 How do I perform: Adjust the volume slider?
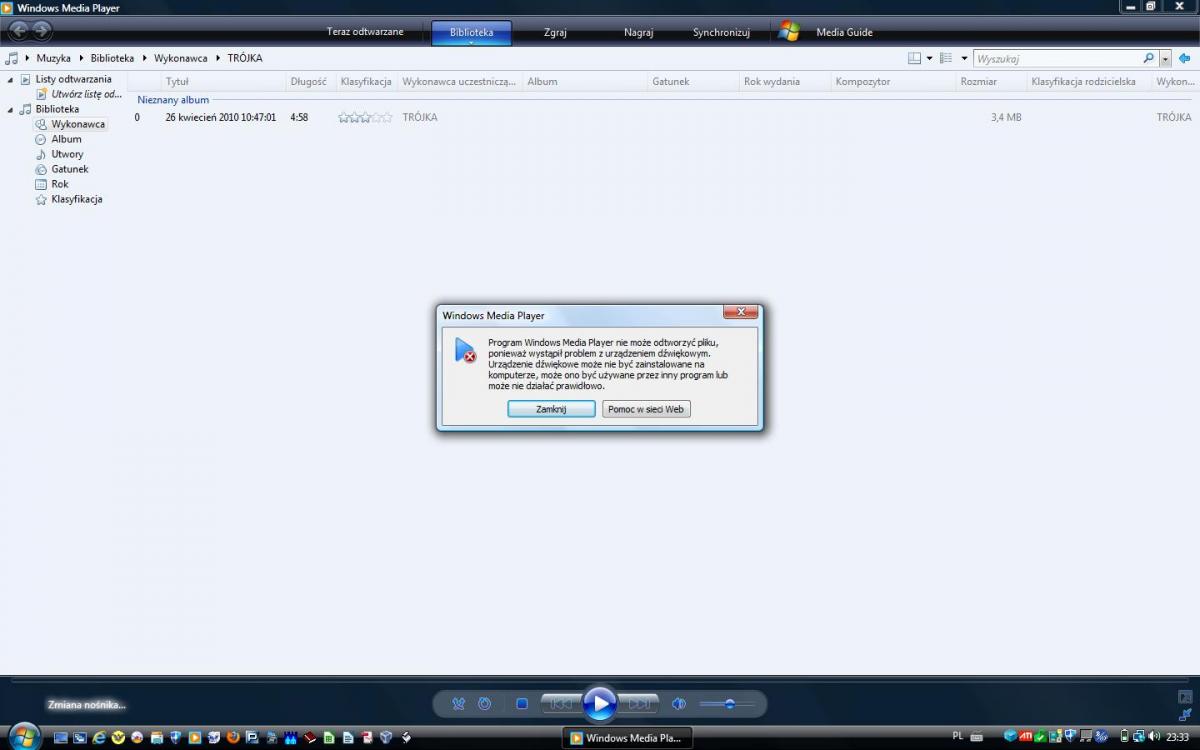pyautogui.click(x=729, y=704)
